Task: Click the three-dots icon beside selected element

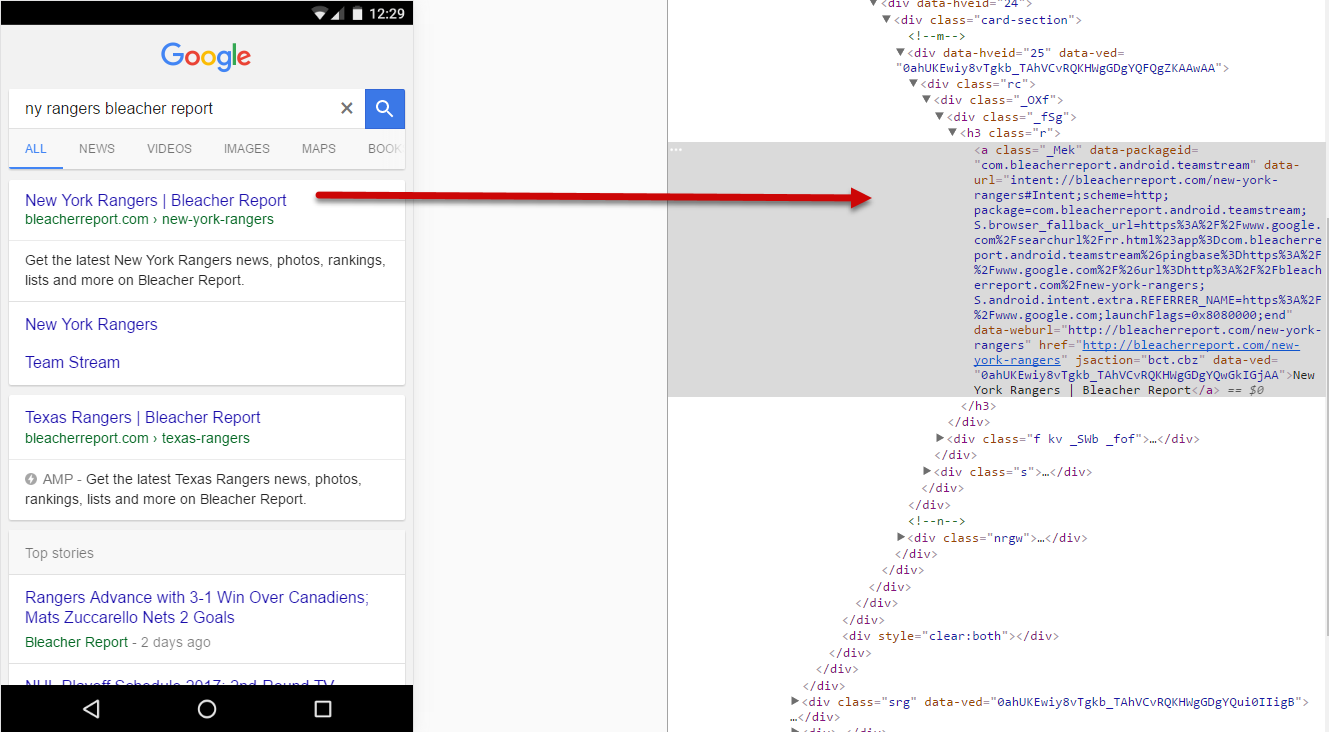Action: [x=676, y=150]
